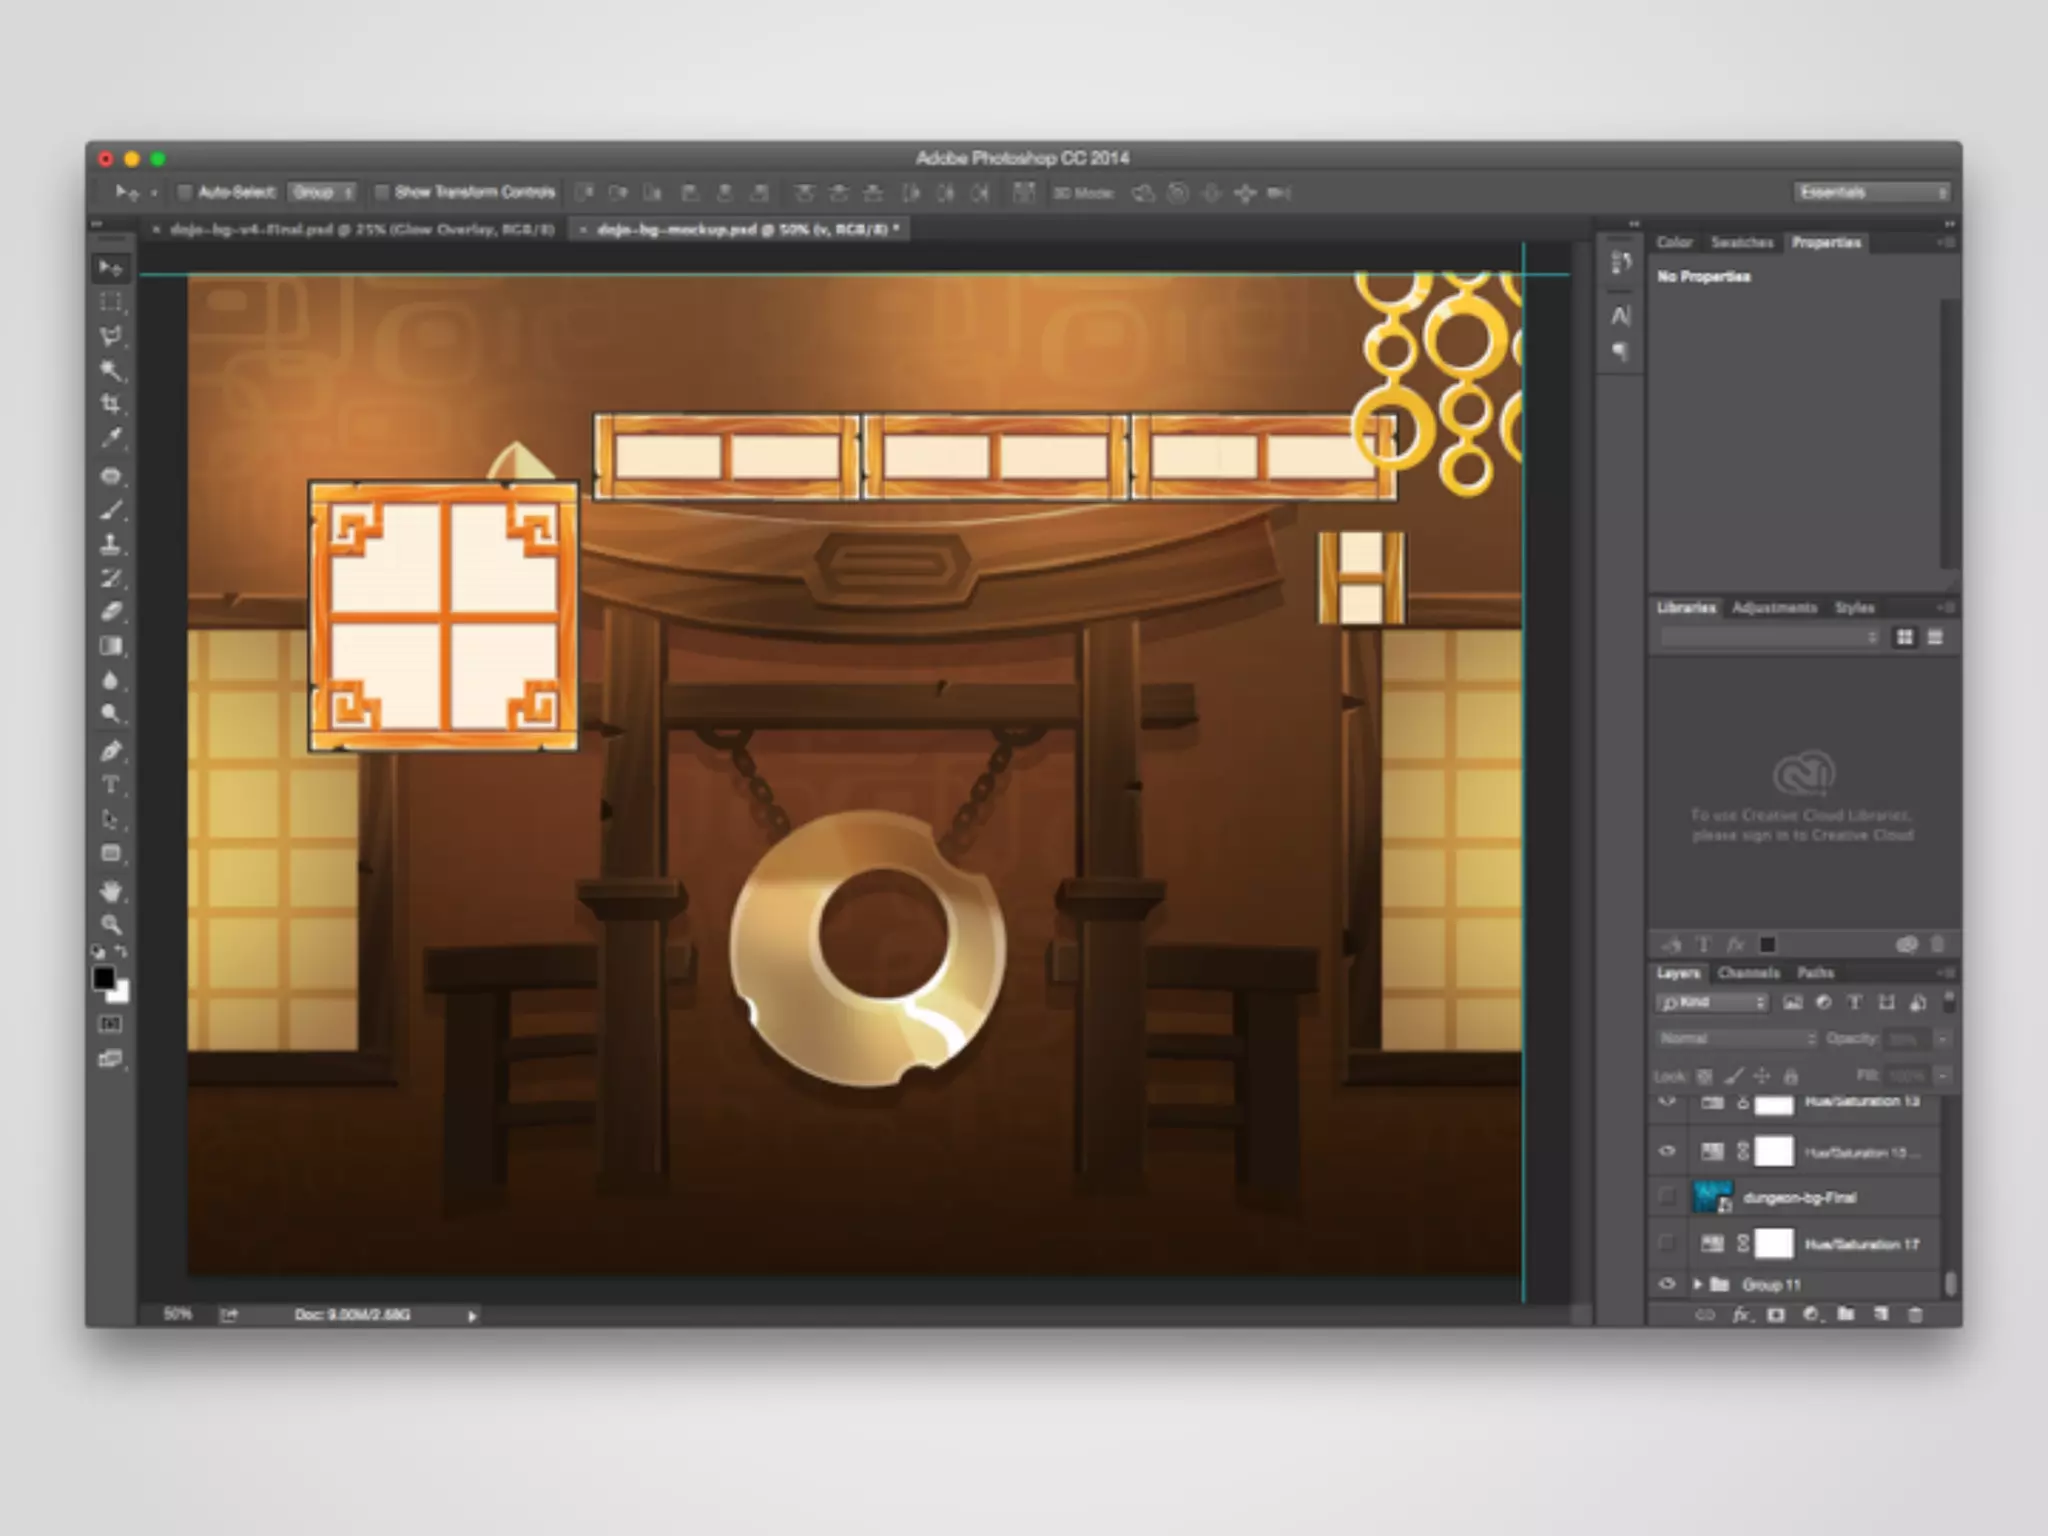Select the Pen tool
The width and height of the screenshot is (2048, 1536).
111,751
